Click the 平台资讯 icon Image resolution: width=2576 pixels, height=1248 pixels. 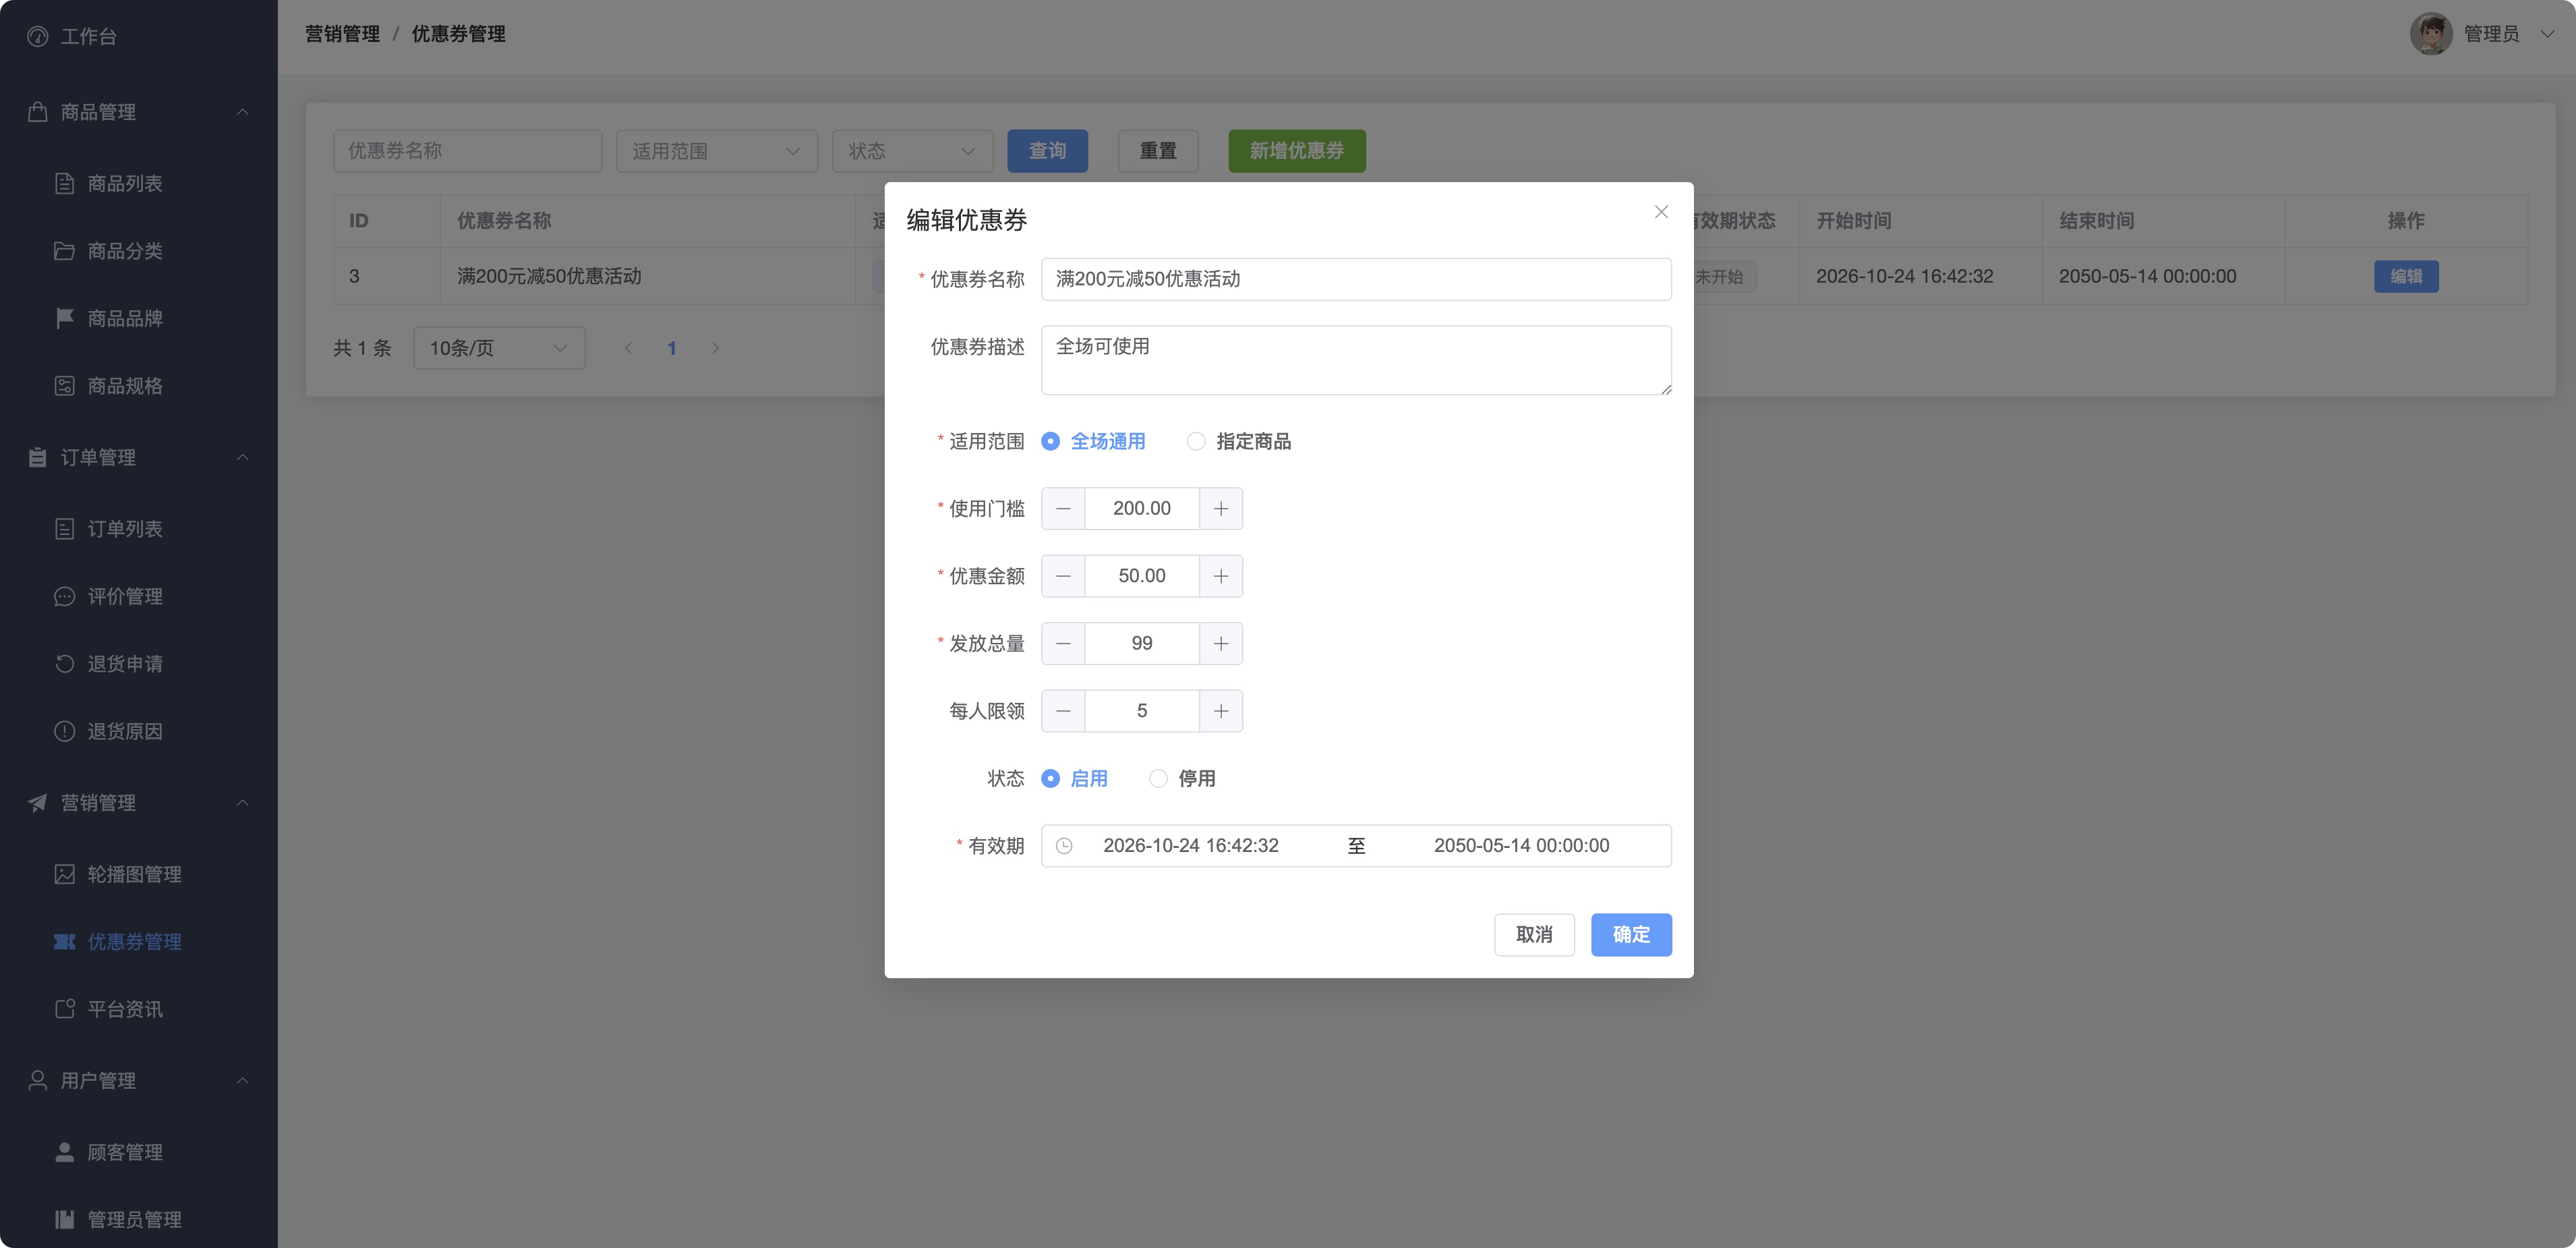pos(65,1009)
